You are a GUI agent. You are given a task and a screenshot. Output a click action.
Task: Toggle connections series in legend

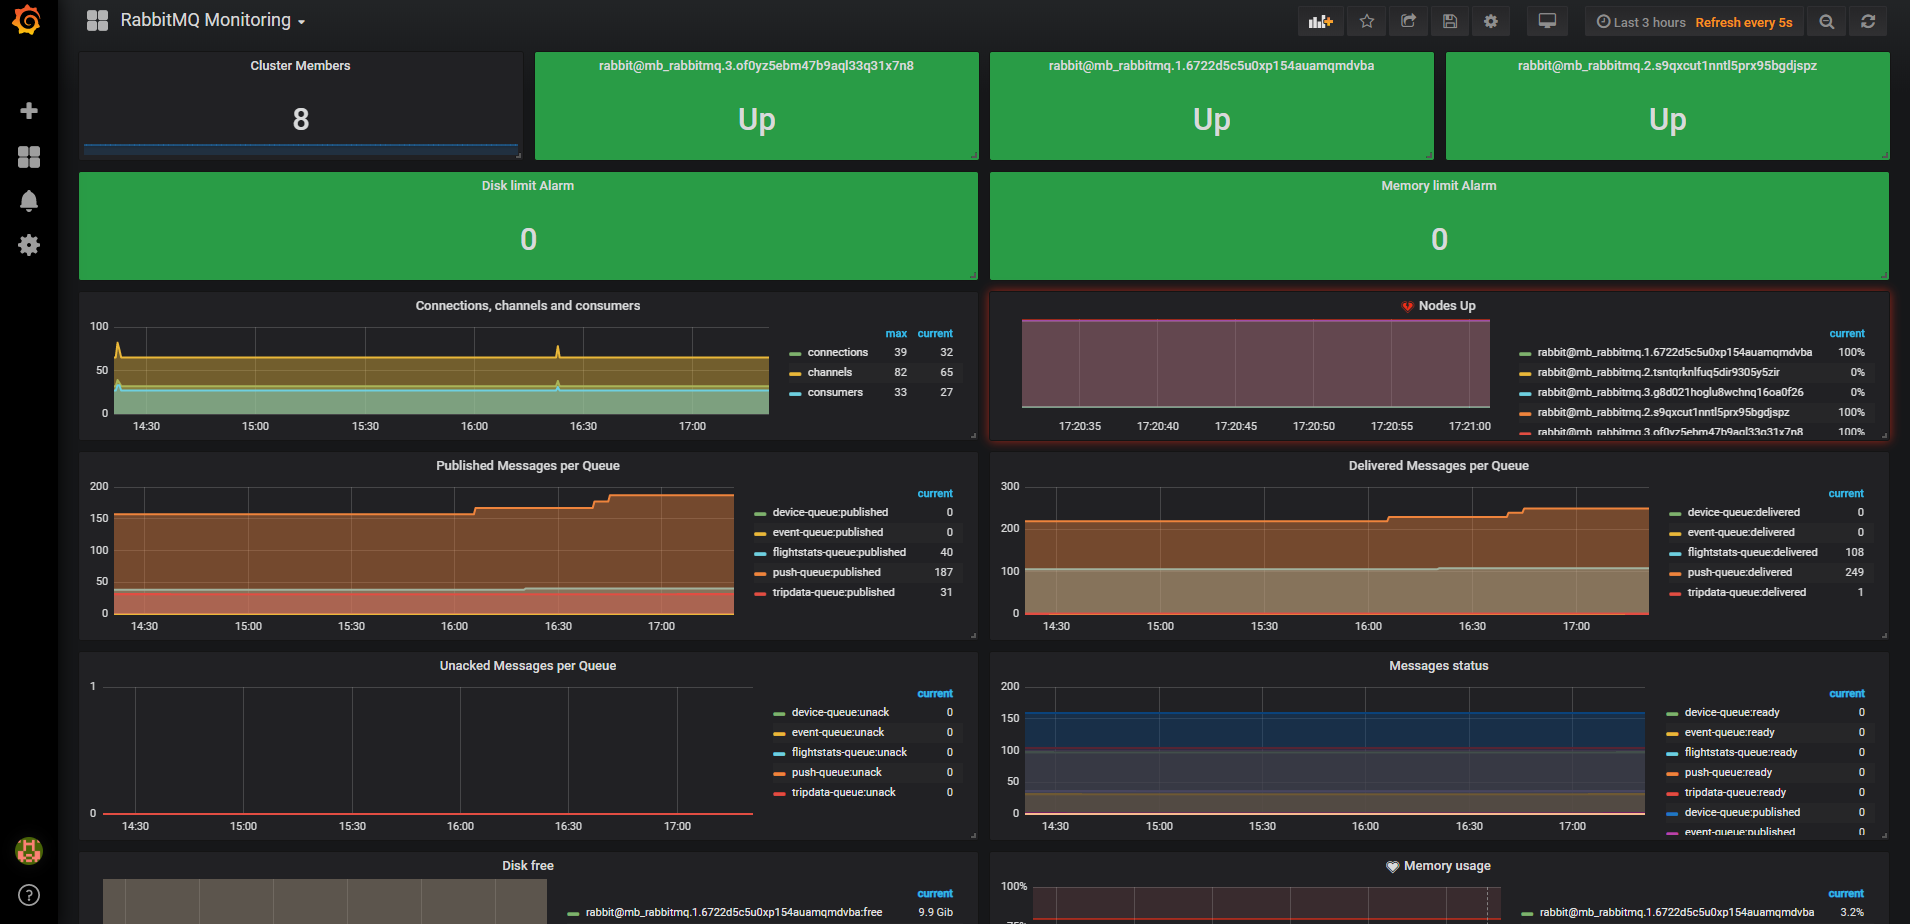(x=837, y=353)
